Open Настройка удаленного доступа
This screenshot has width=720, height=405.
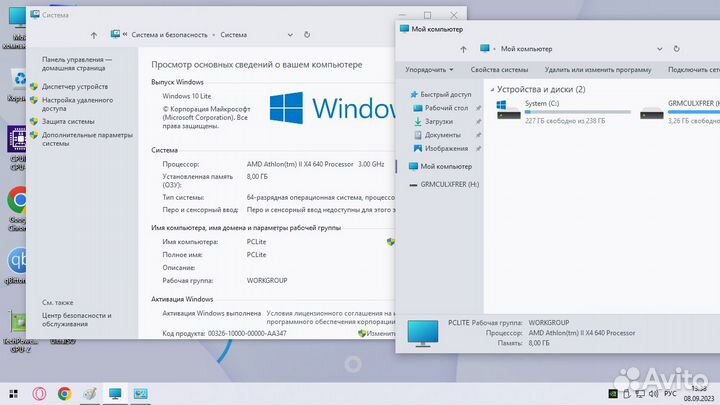point(77,104)
